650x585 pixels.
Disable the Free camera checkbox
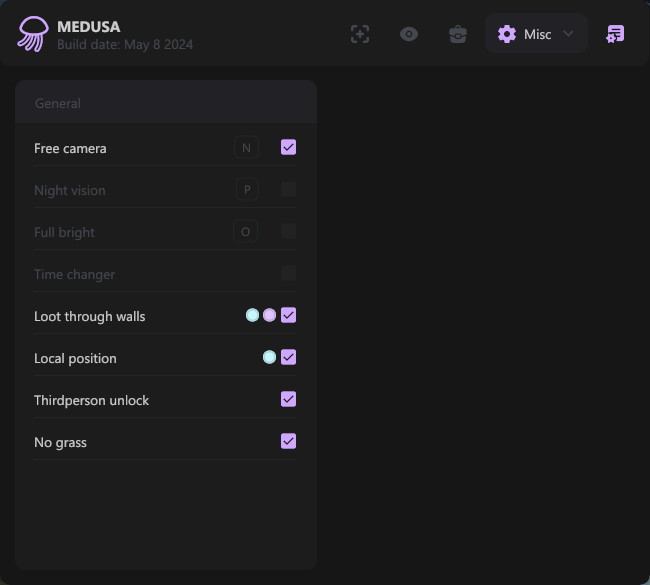(288, 148)
